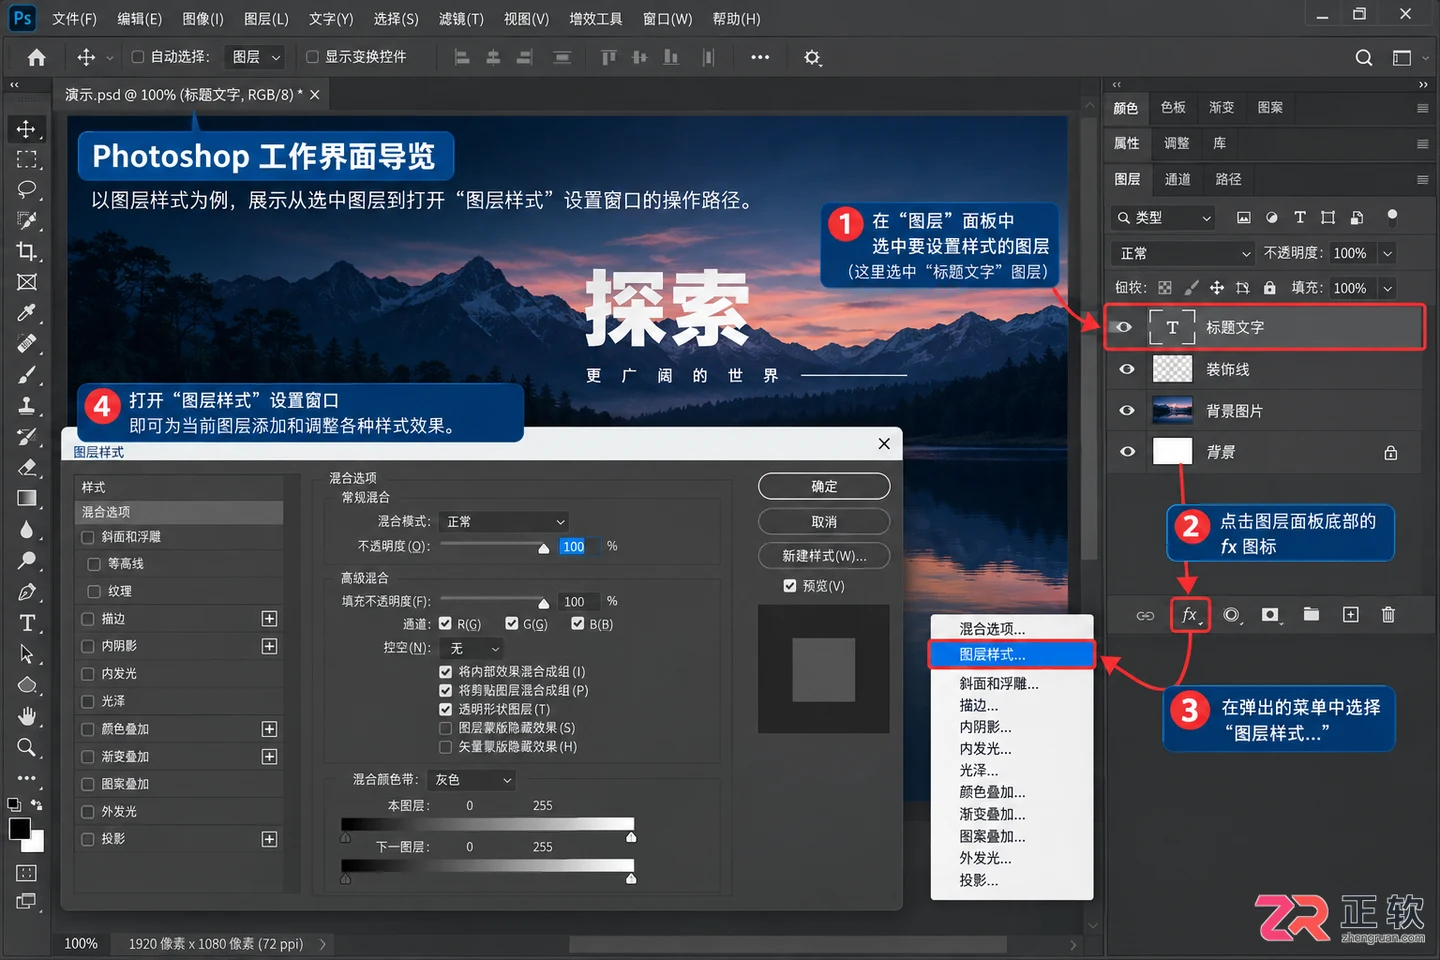
Task: Enable 自动选择 checkbox
Action: pos(138,57)
